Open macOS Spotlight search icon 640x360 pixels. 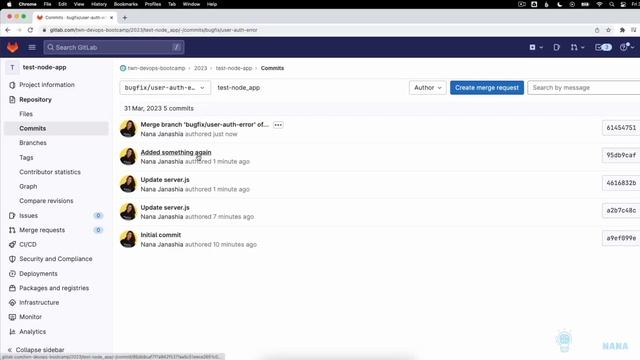point(611,4)
